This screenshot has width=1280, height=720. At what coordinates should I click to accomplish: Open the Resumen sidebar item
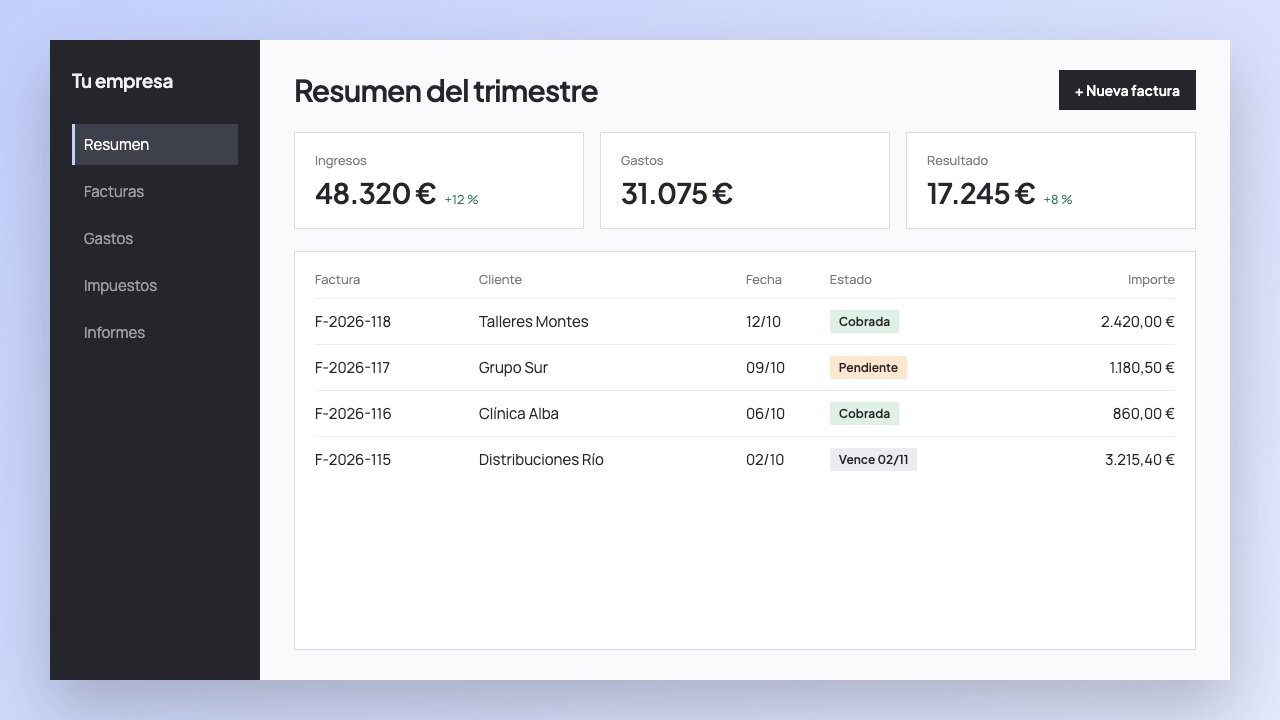click(x=155, y=144)
